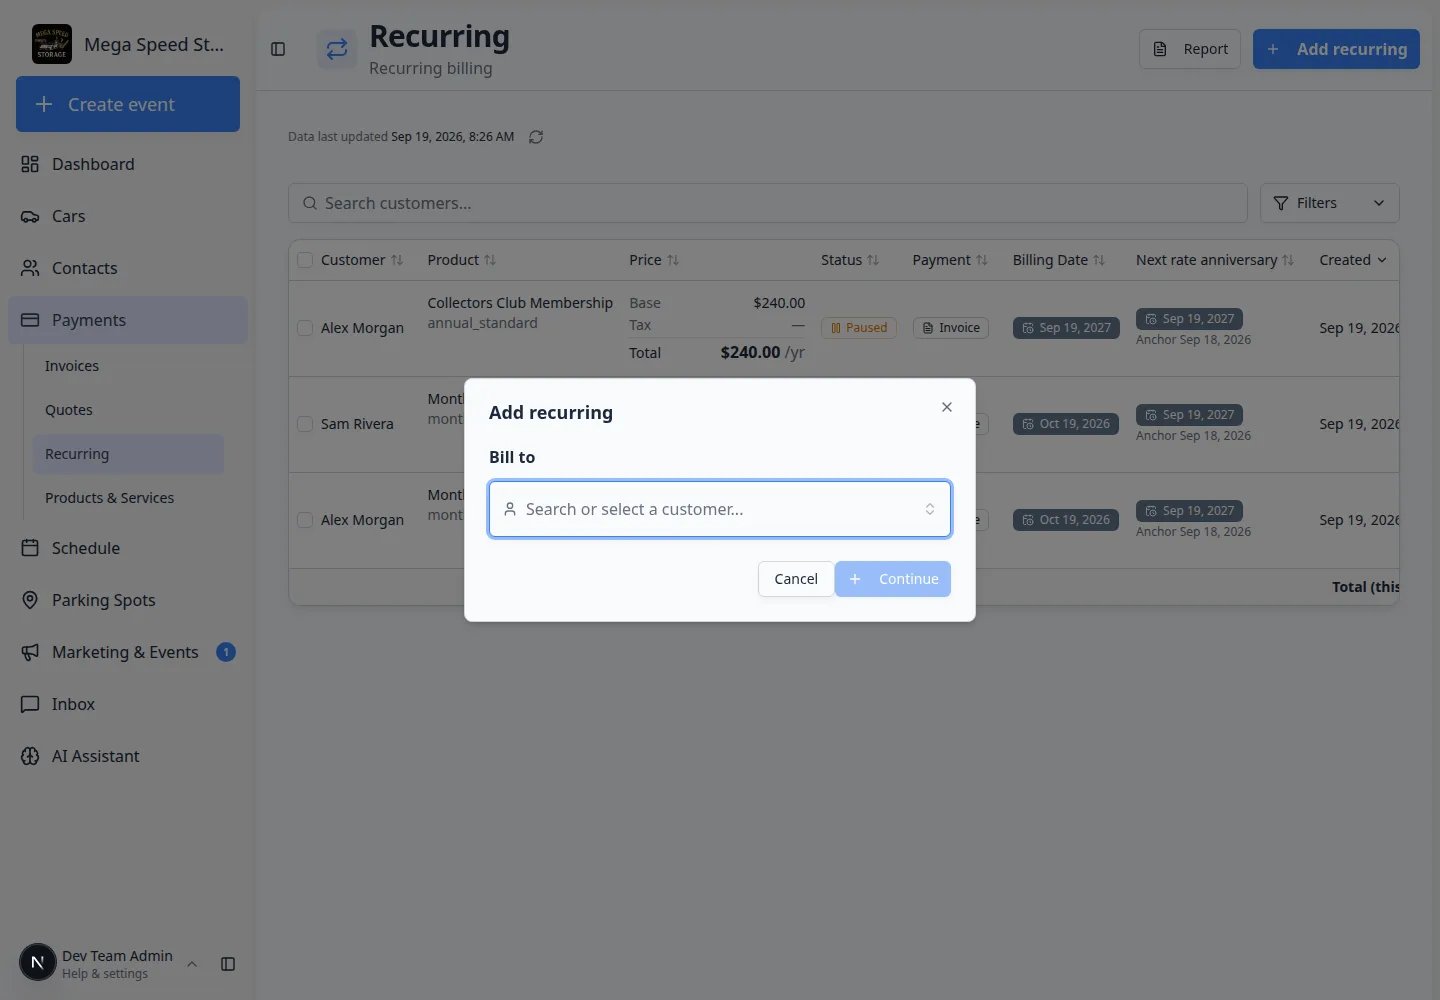Click the Add recurring header button
1440x1000 pixels.
1336,49
